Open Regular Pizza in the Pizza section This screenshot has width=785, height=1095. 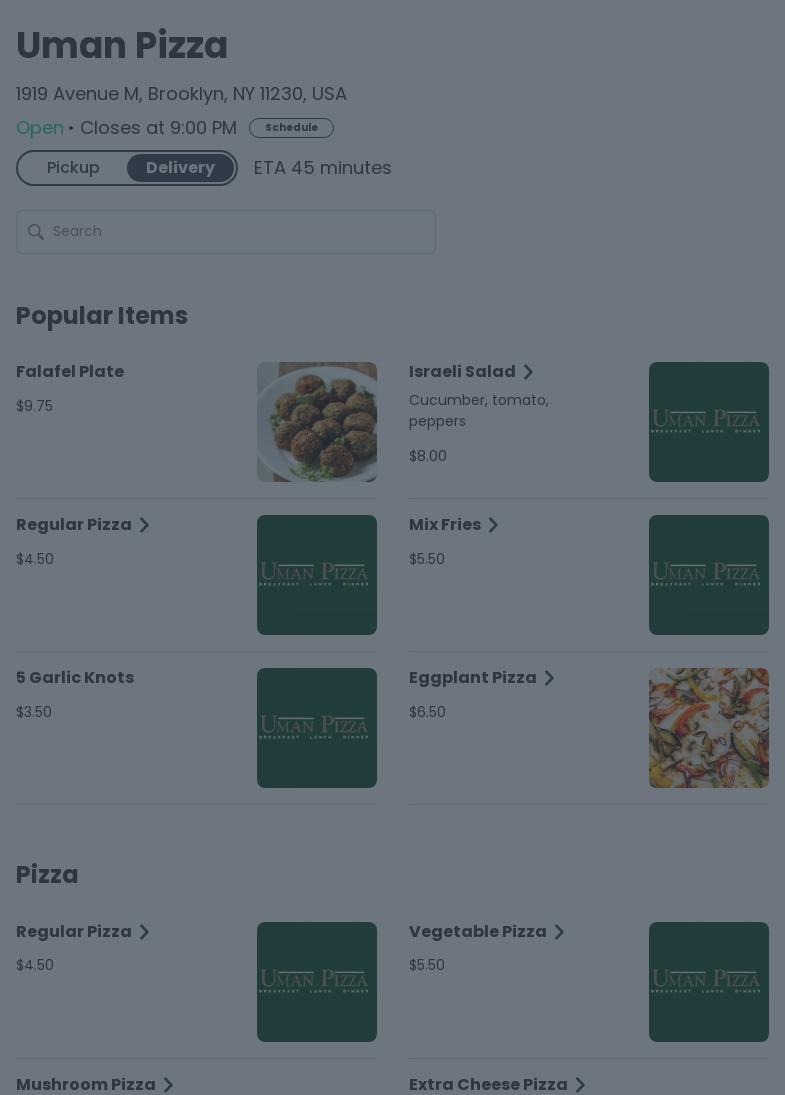click(74, 932)
